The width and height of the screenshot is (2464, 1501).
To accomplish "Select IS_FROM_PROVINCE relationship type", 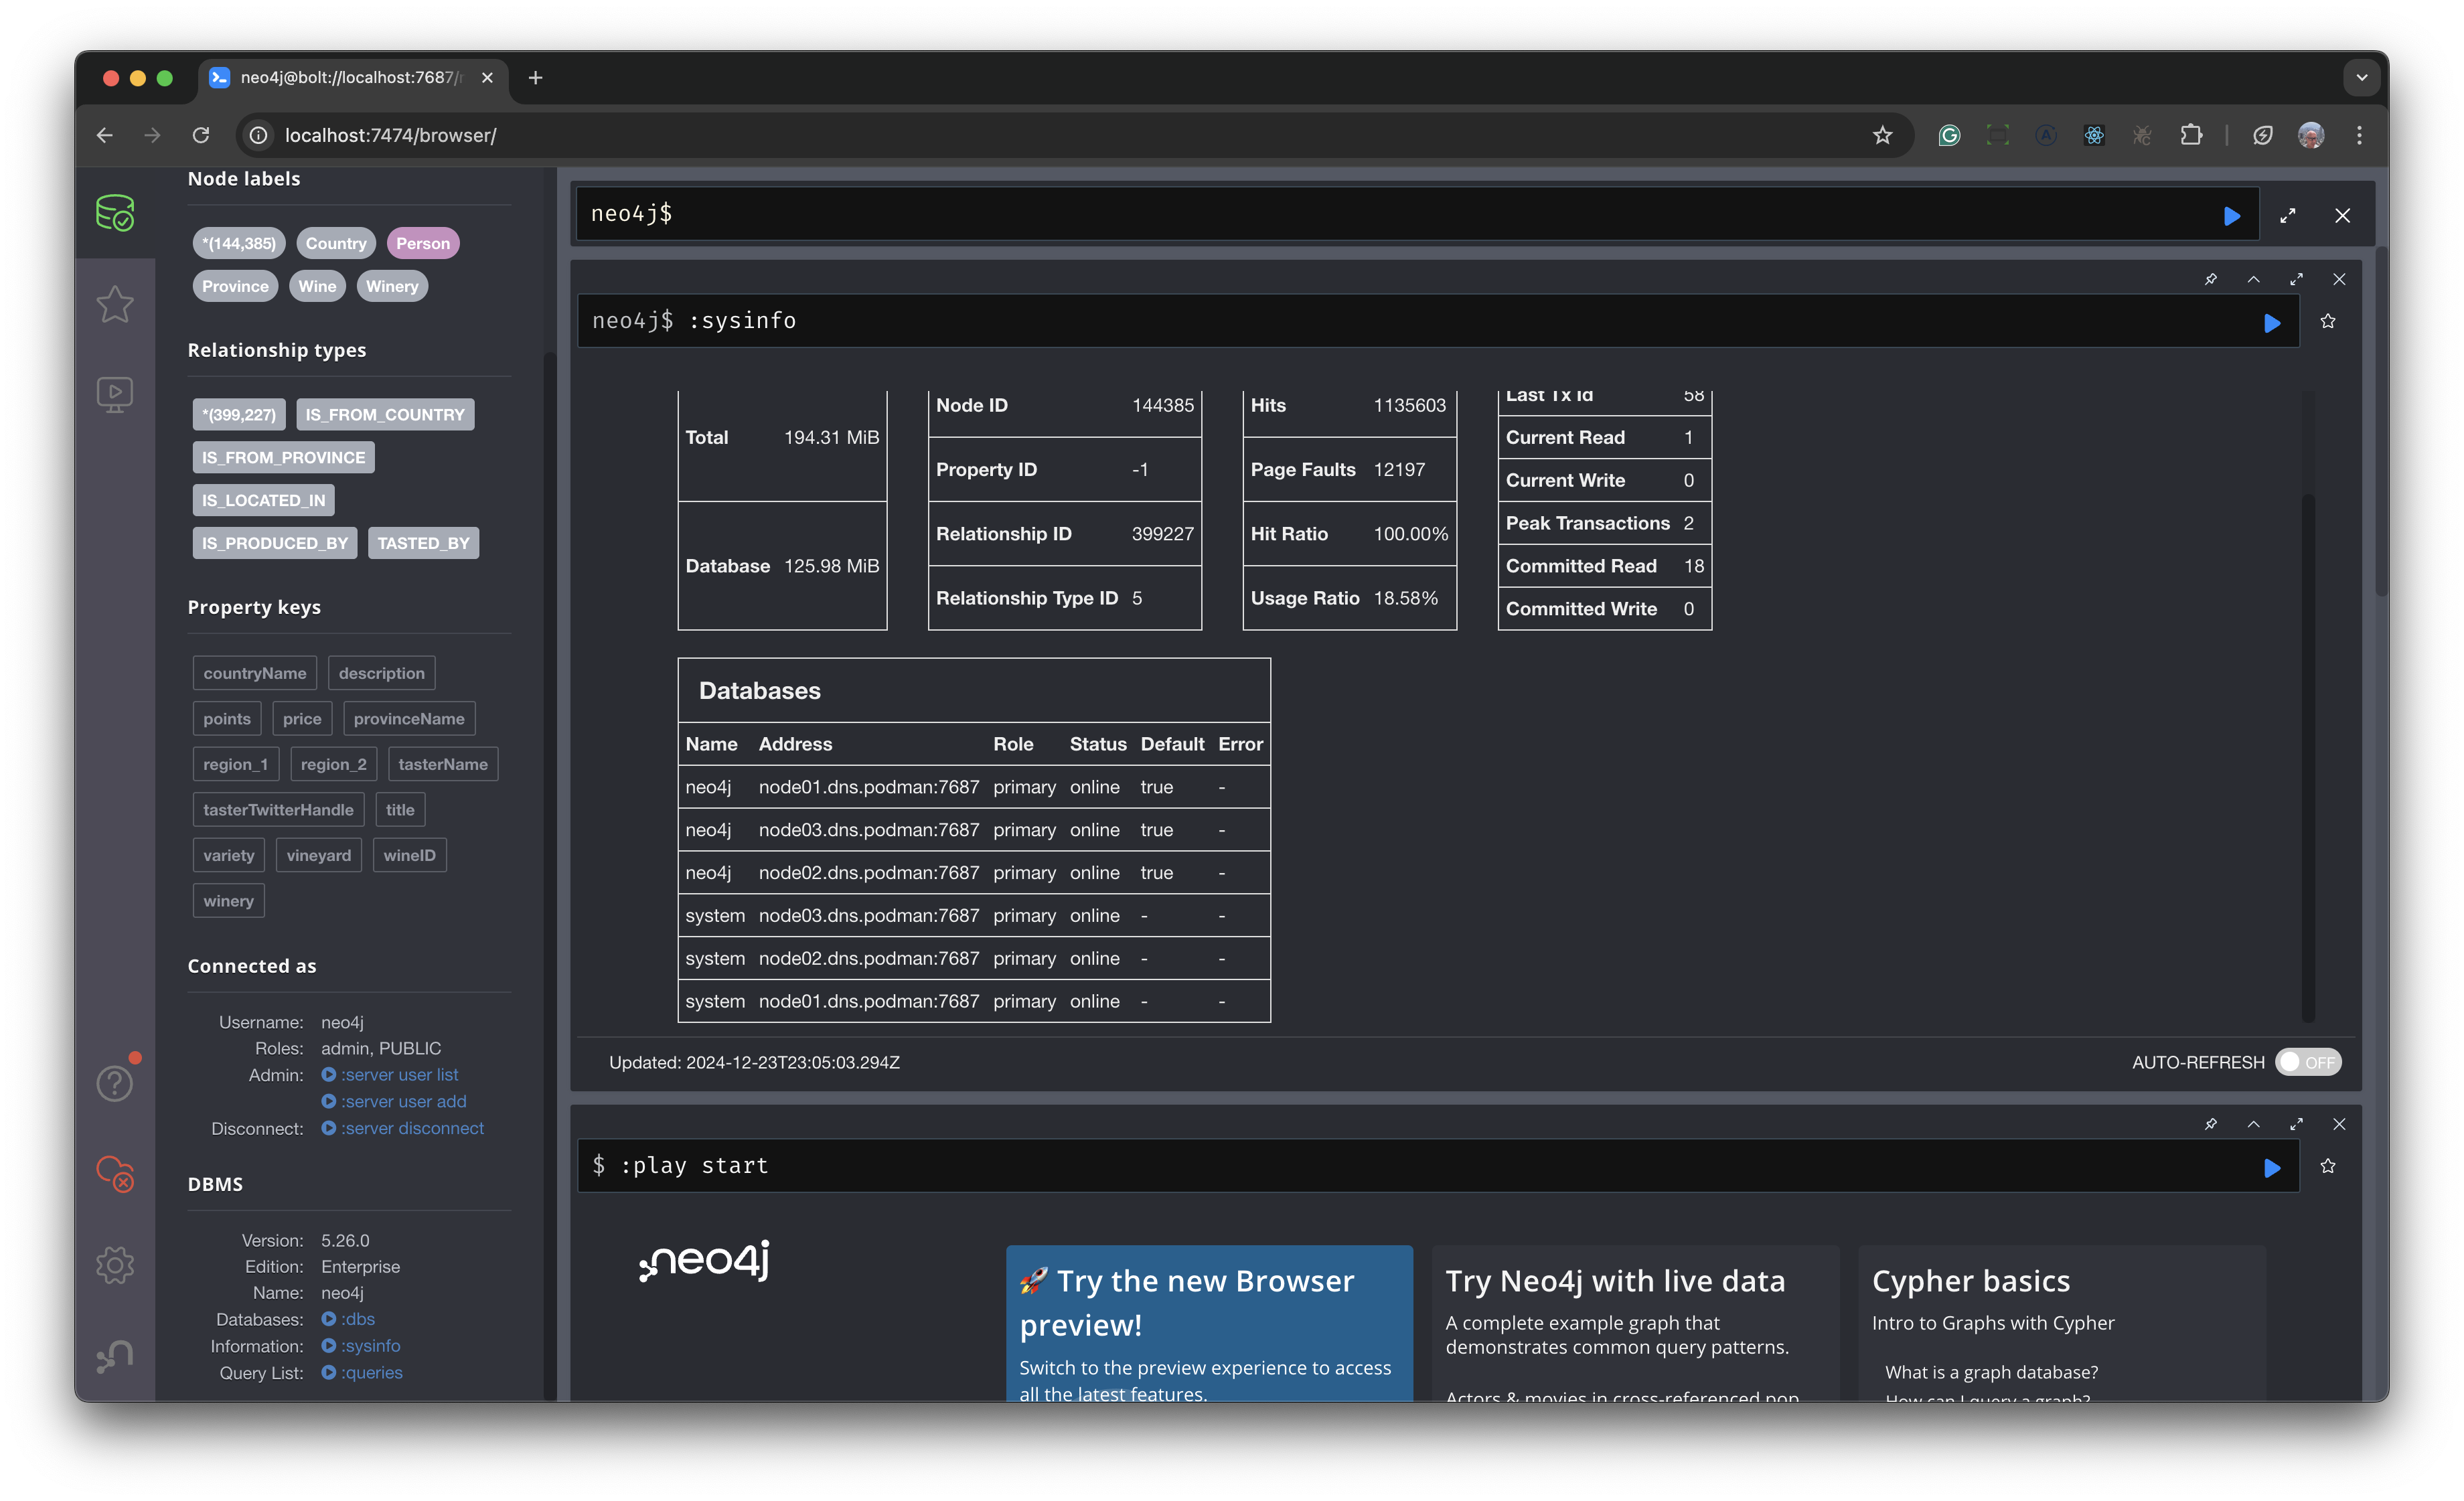I will (x=283, y=457).
